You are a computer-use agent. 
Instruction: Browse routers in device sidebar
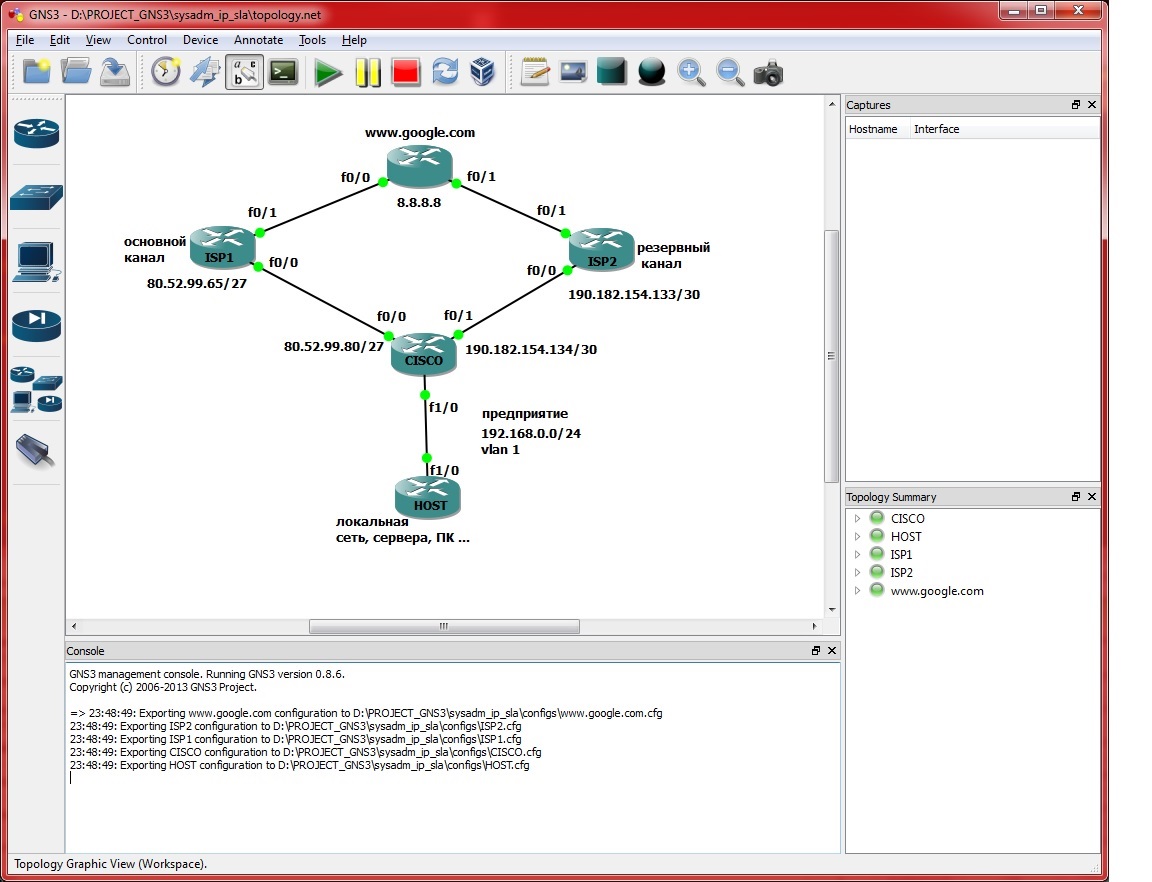tap(36, 133)
